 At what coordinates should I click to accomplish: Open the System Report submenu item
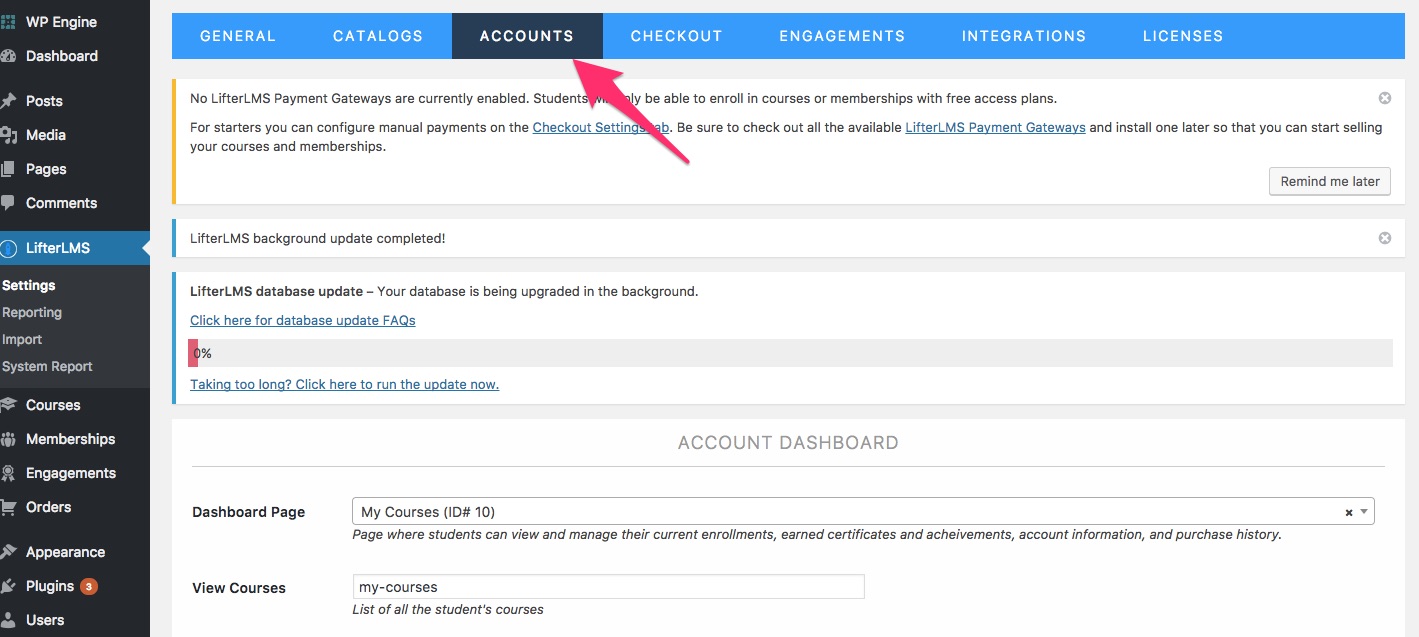pos(47,366)
